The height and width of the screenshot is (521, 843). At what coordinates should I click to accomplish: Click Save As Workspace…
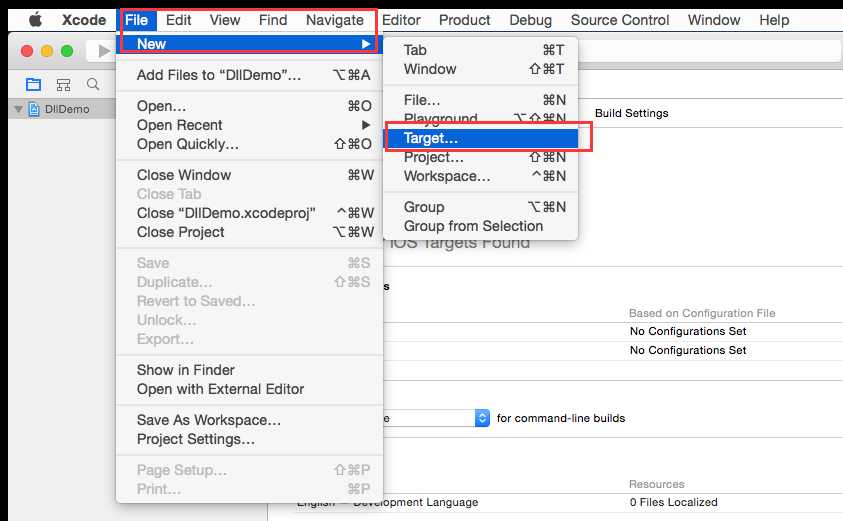[208, 420]
